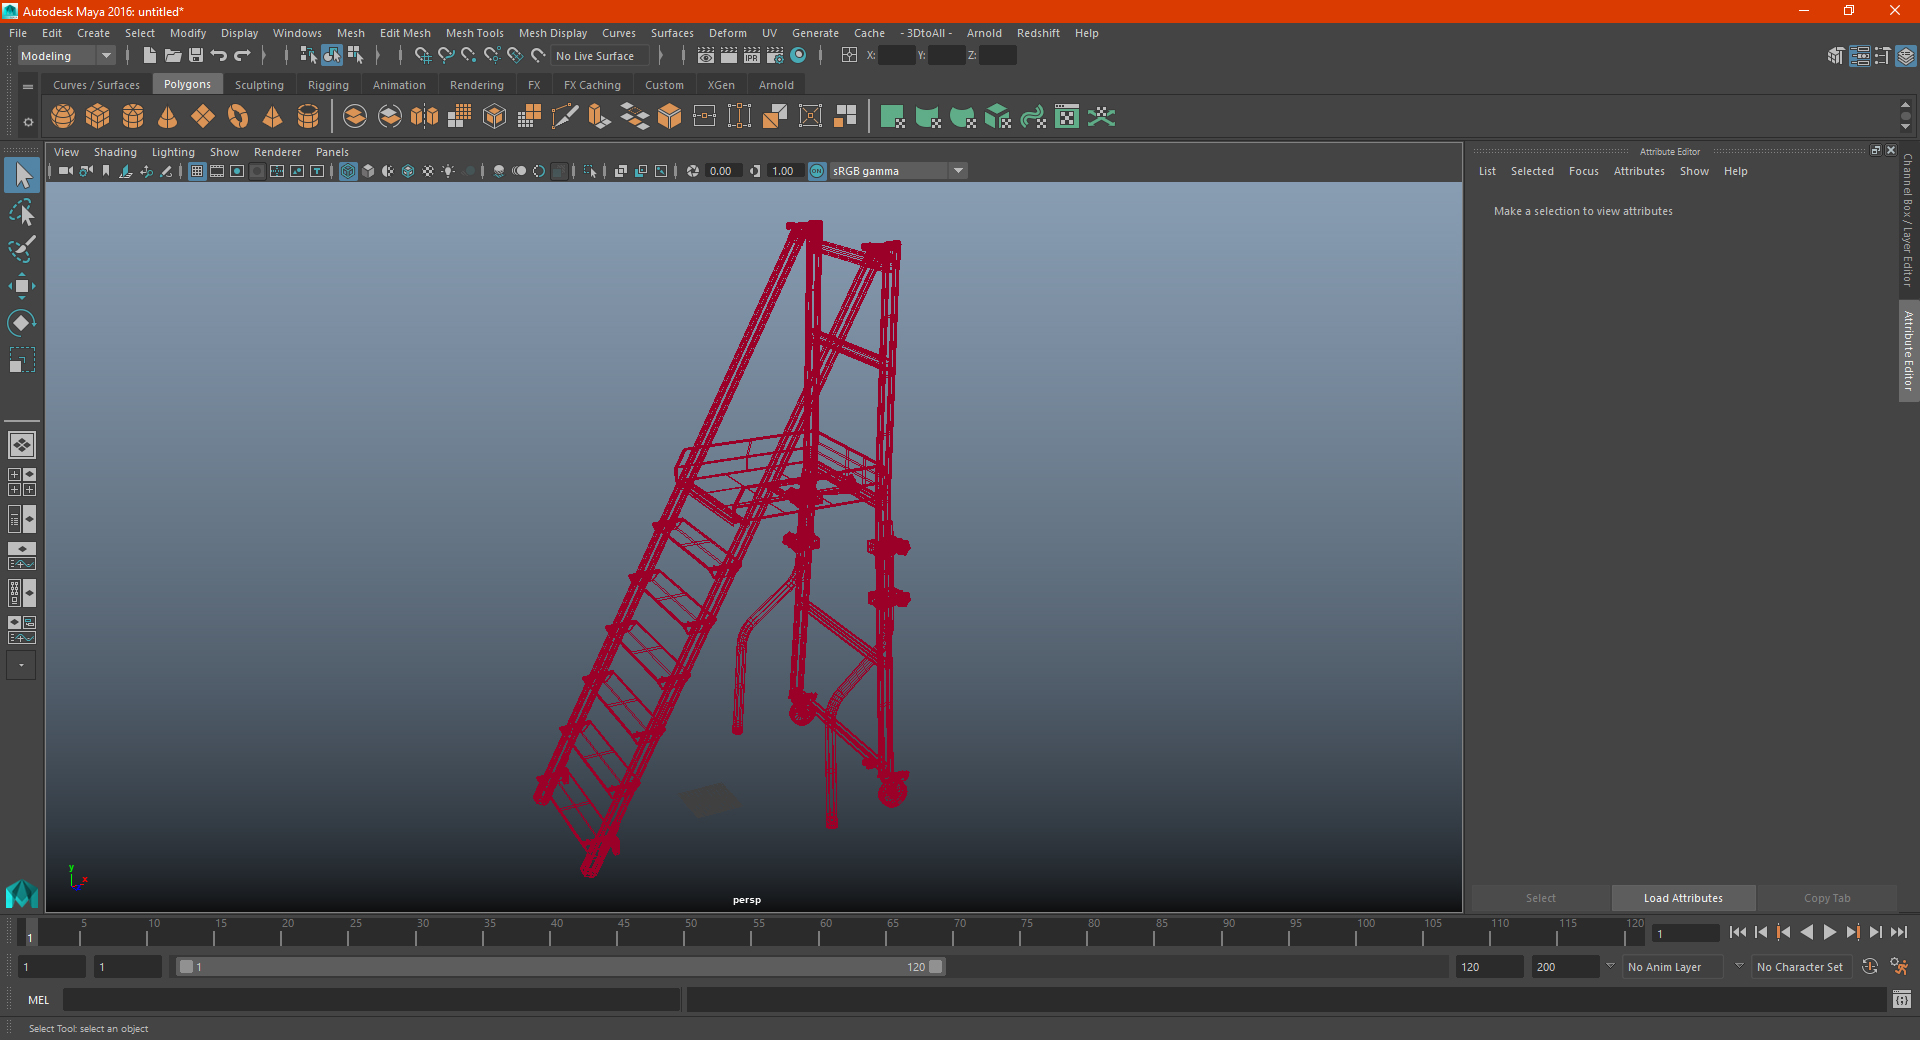Image resolution: width=1920 pixels, height=1040 pixels.
Task: Click the range slider start handle
Action: tap(186, 967)
